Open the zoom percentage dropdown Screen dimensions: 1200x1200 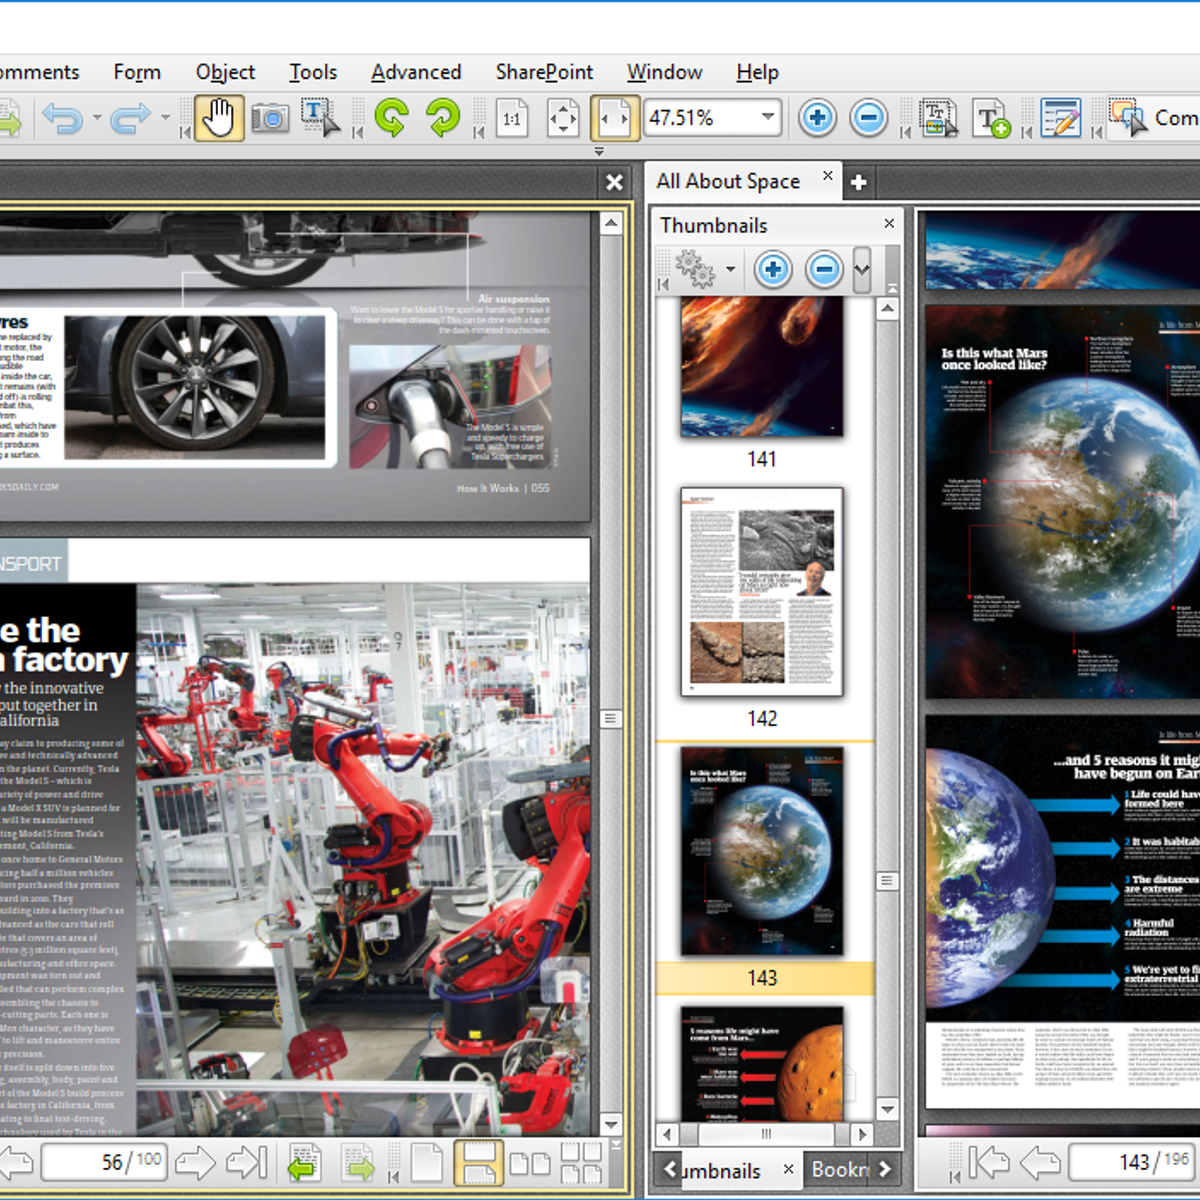click(766, 118)
